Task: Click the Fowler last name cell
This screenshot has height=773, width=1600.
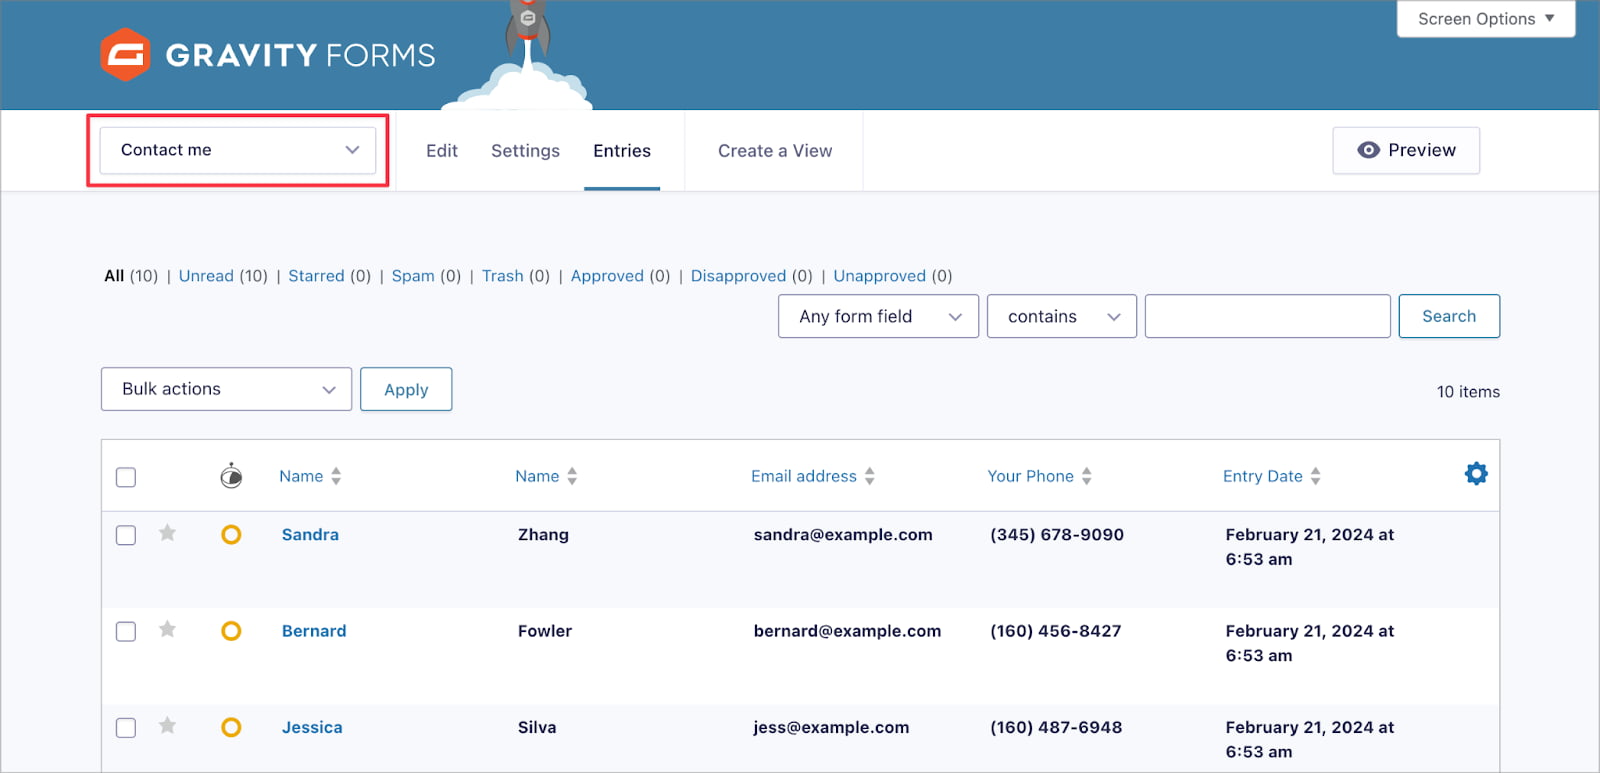Action: (x=545, y=631)
